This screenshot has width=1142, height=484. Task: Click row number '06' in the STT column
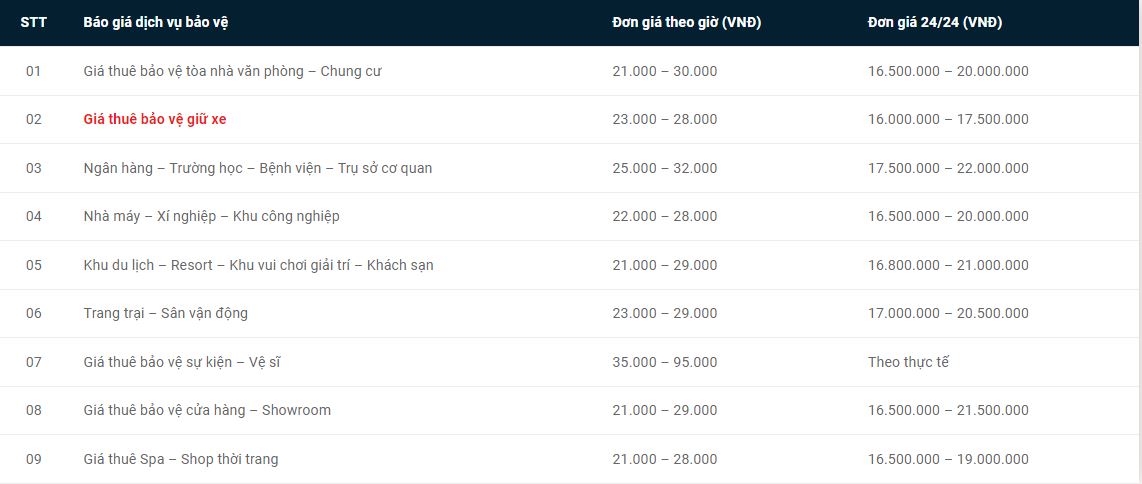click(x=34, y=313)
